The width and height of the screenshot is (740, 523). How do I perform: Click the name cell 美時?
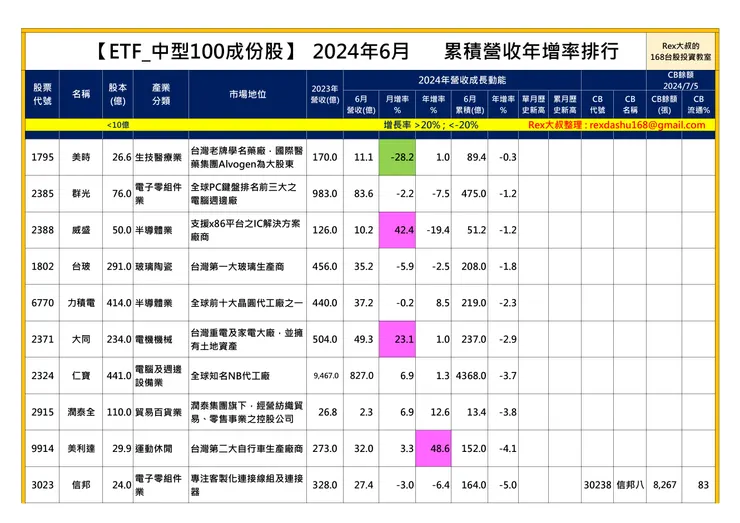pyautogui.click(x=81, y=157)
